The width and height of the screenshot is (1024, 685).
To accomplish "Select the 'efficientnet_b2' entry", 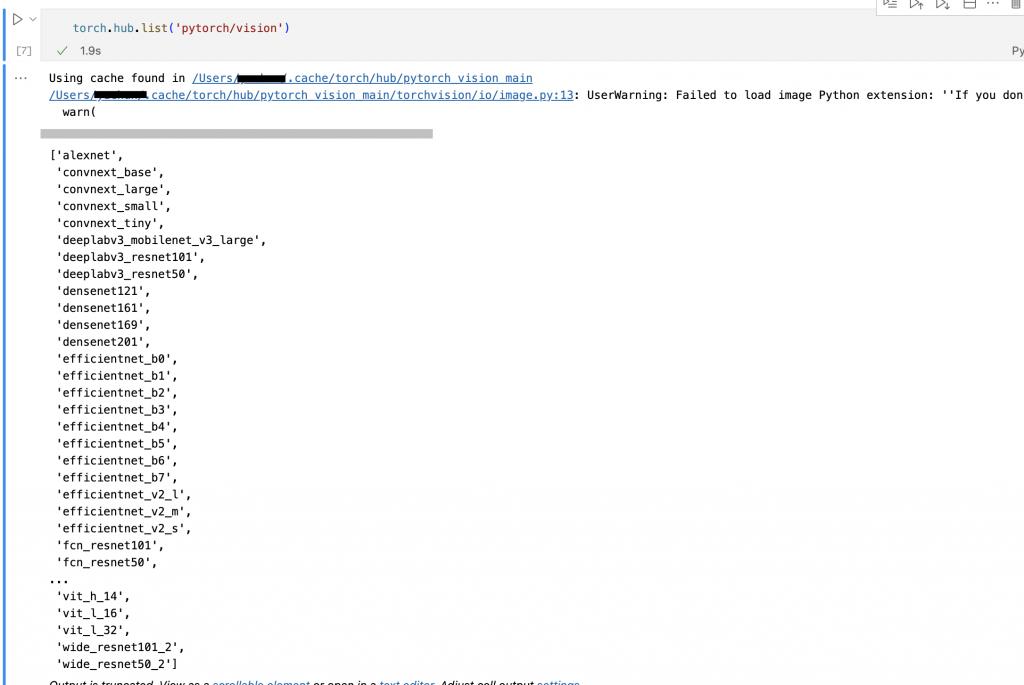I will pyautogui.click(x=116, y=393).
